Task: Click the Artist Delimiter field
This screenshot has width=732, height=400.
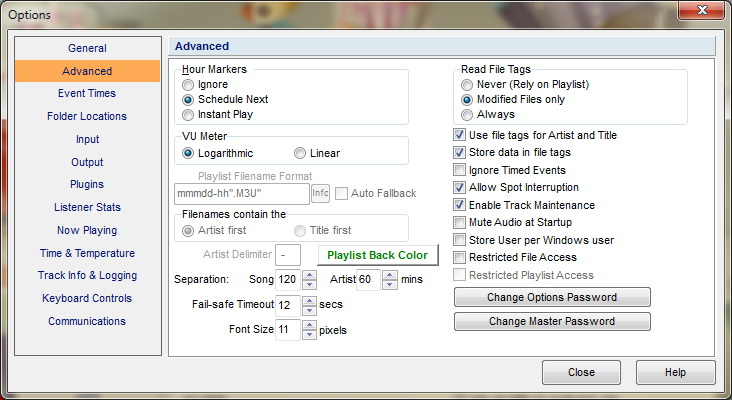Action: [288, 255]
